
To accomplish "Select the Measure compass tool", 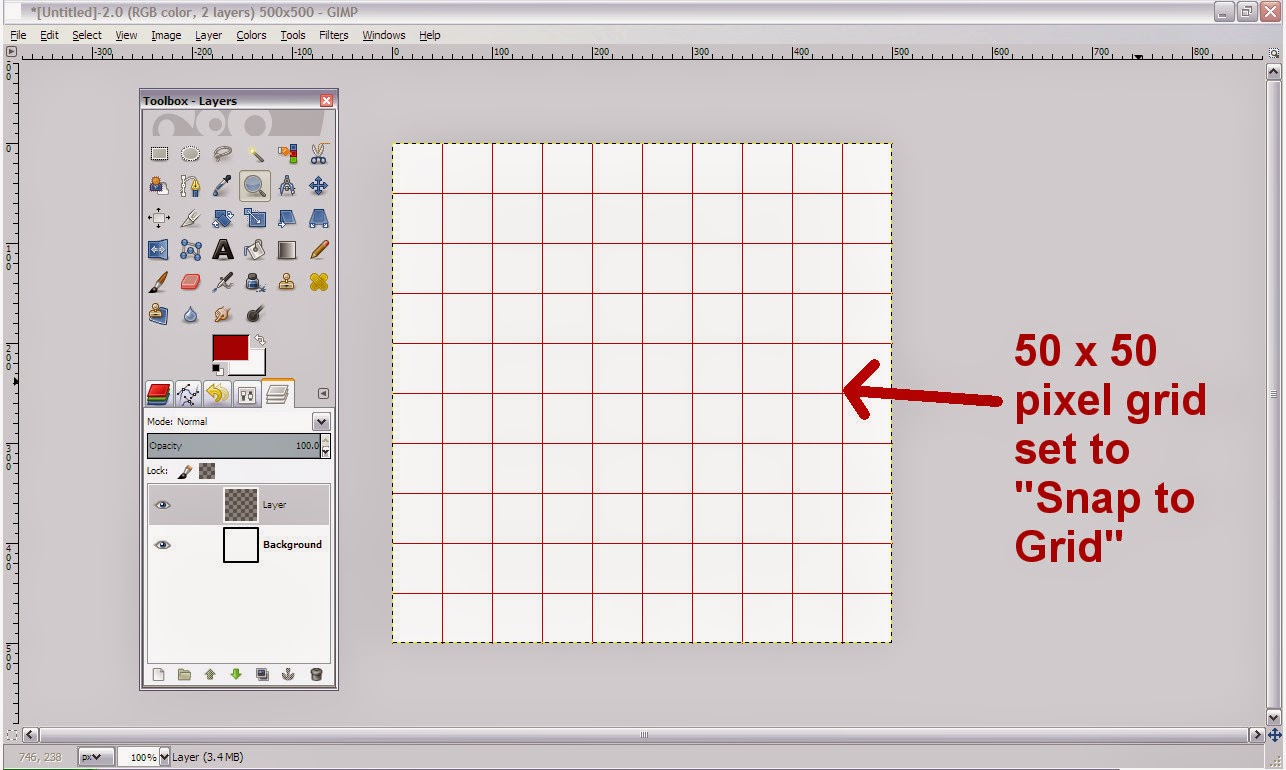I will (287, 186).
